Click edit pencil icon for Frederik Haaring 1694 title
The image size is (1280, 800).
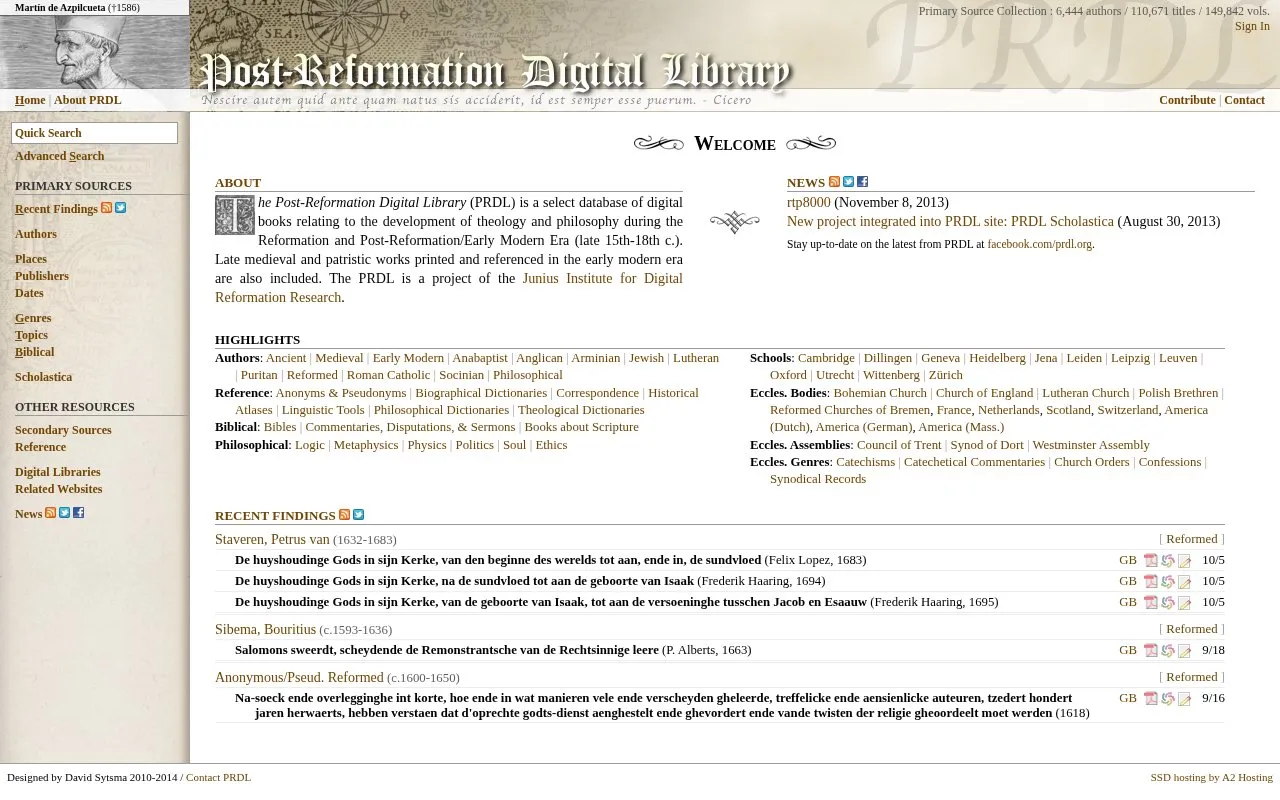[x=1185, y=582]
